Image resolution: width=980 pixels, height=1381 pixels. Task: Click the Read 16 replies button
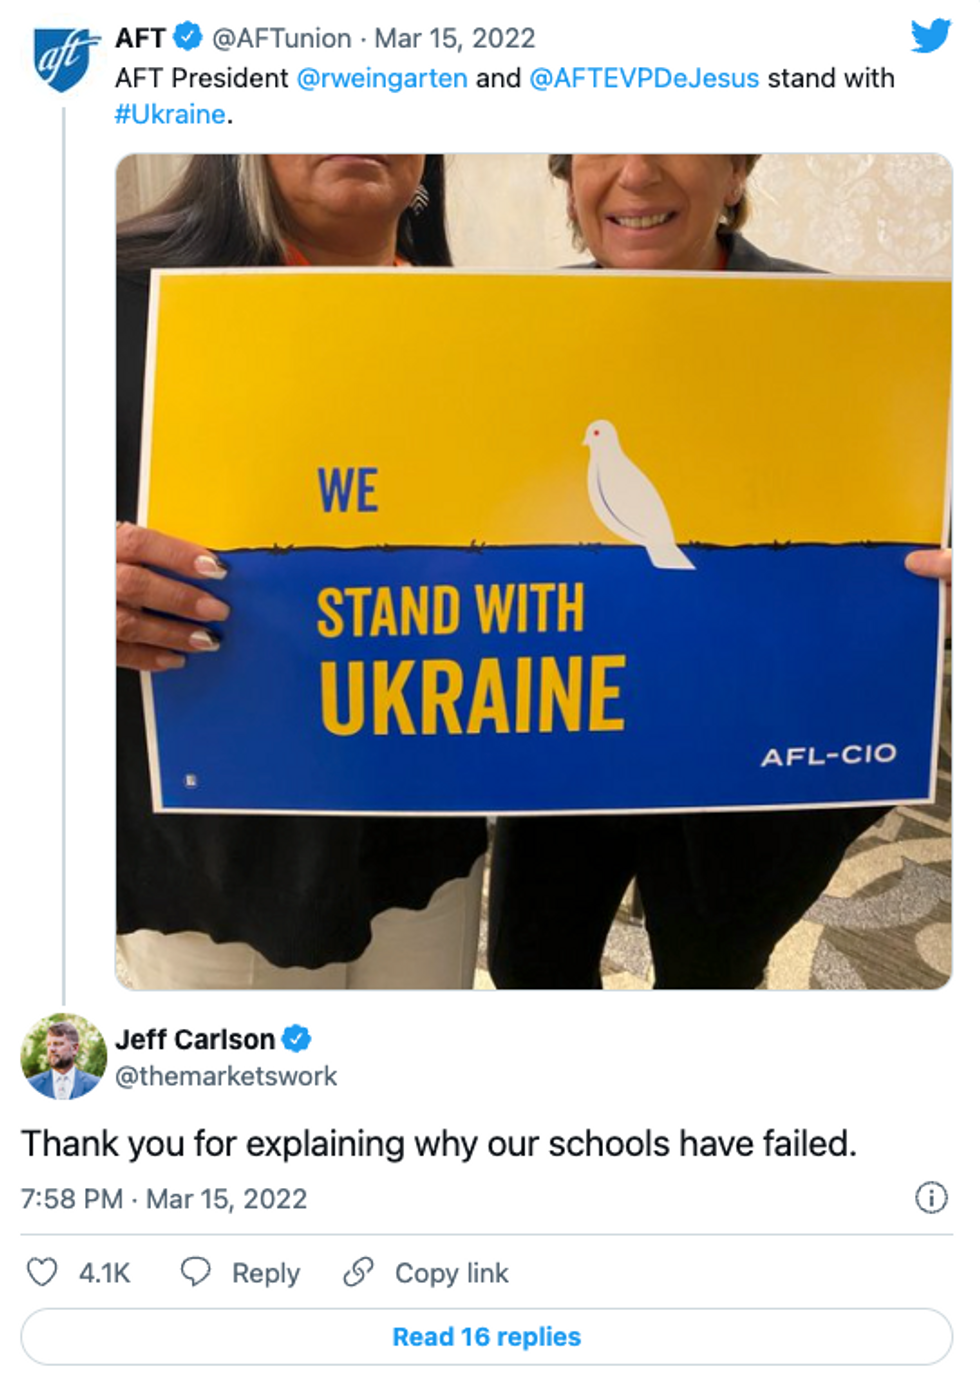[487, 1336]
